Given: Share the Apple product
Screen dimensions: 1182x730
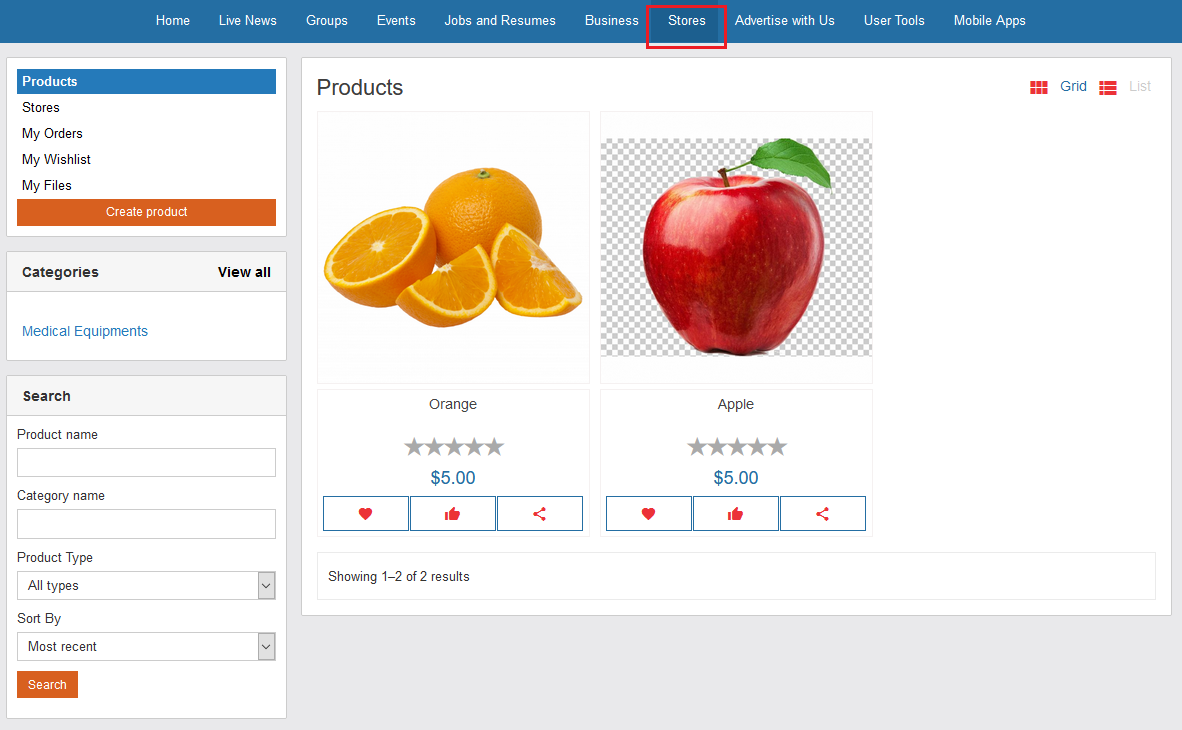Looking at the screenshot, I should click(x=822, y=514).
